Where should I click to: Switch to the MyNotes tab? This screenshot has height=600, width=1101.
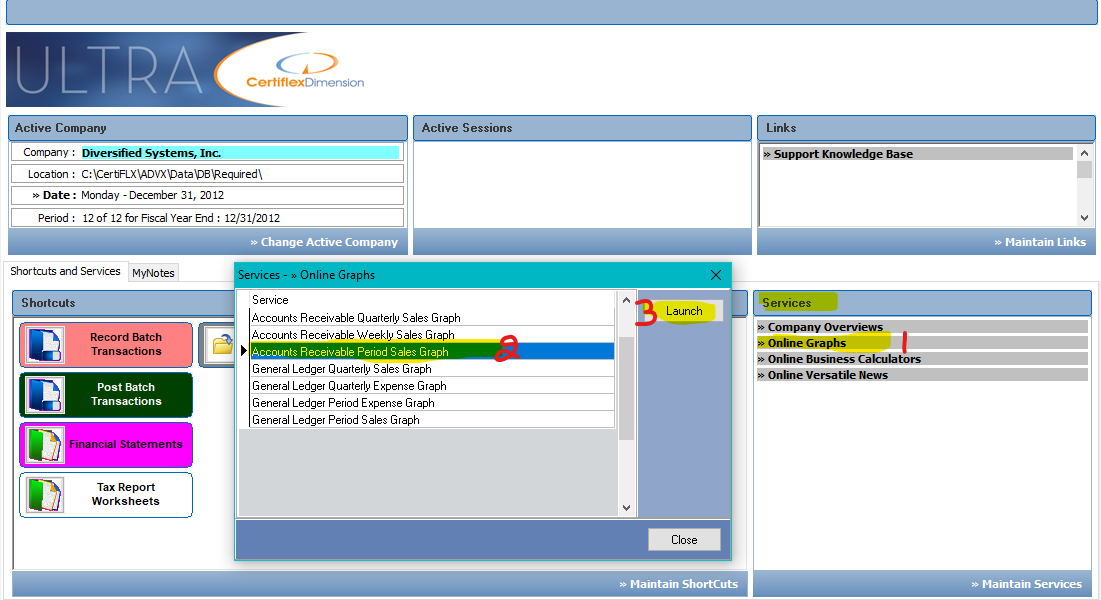click(153, 273)
